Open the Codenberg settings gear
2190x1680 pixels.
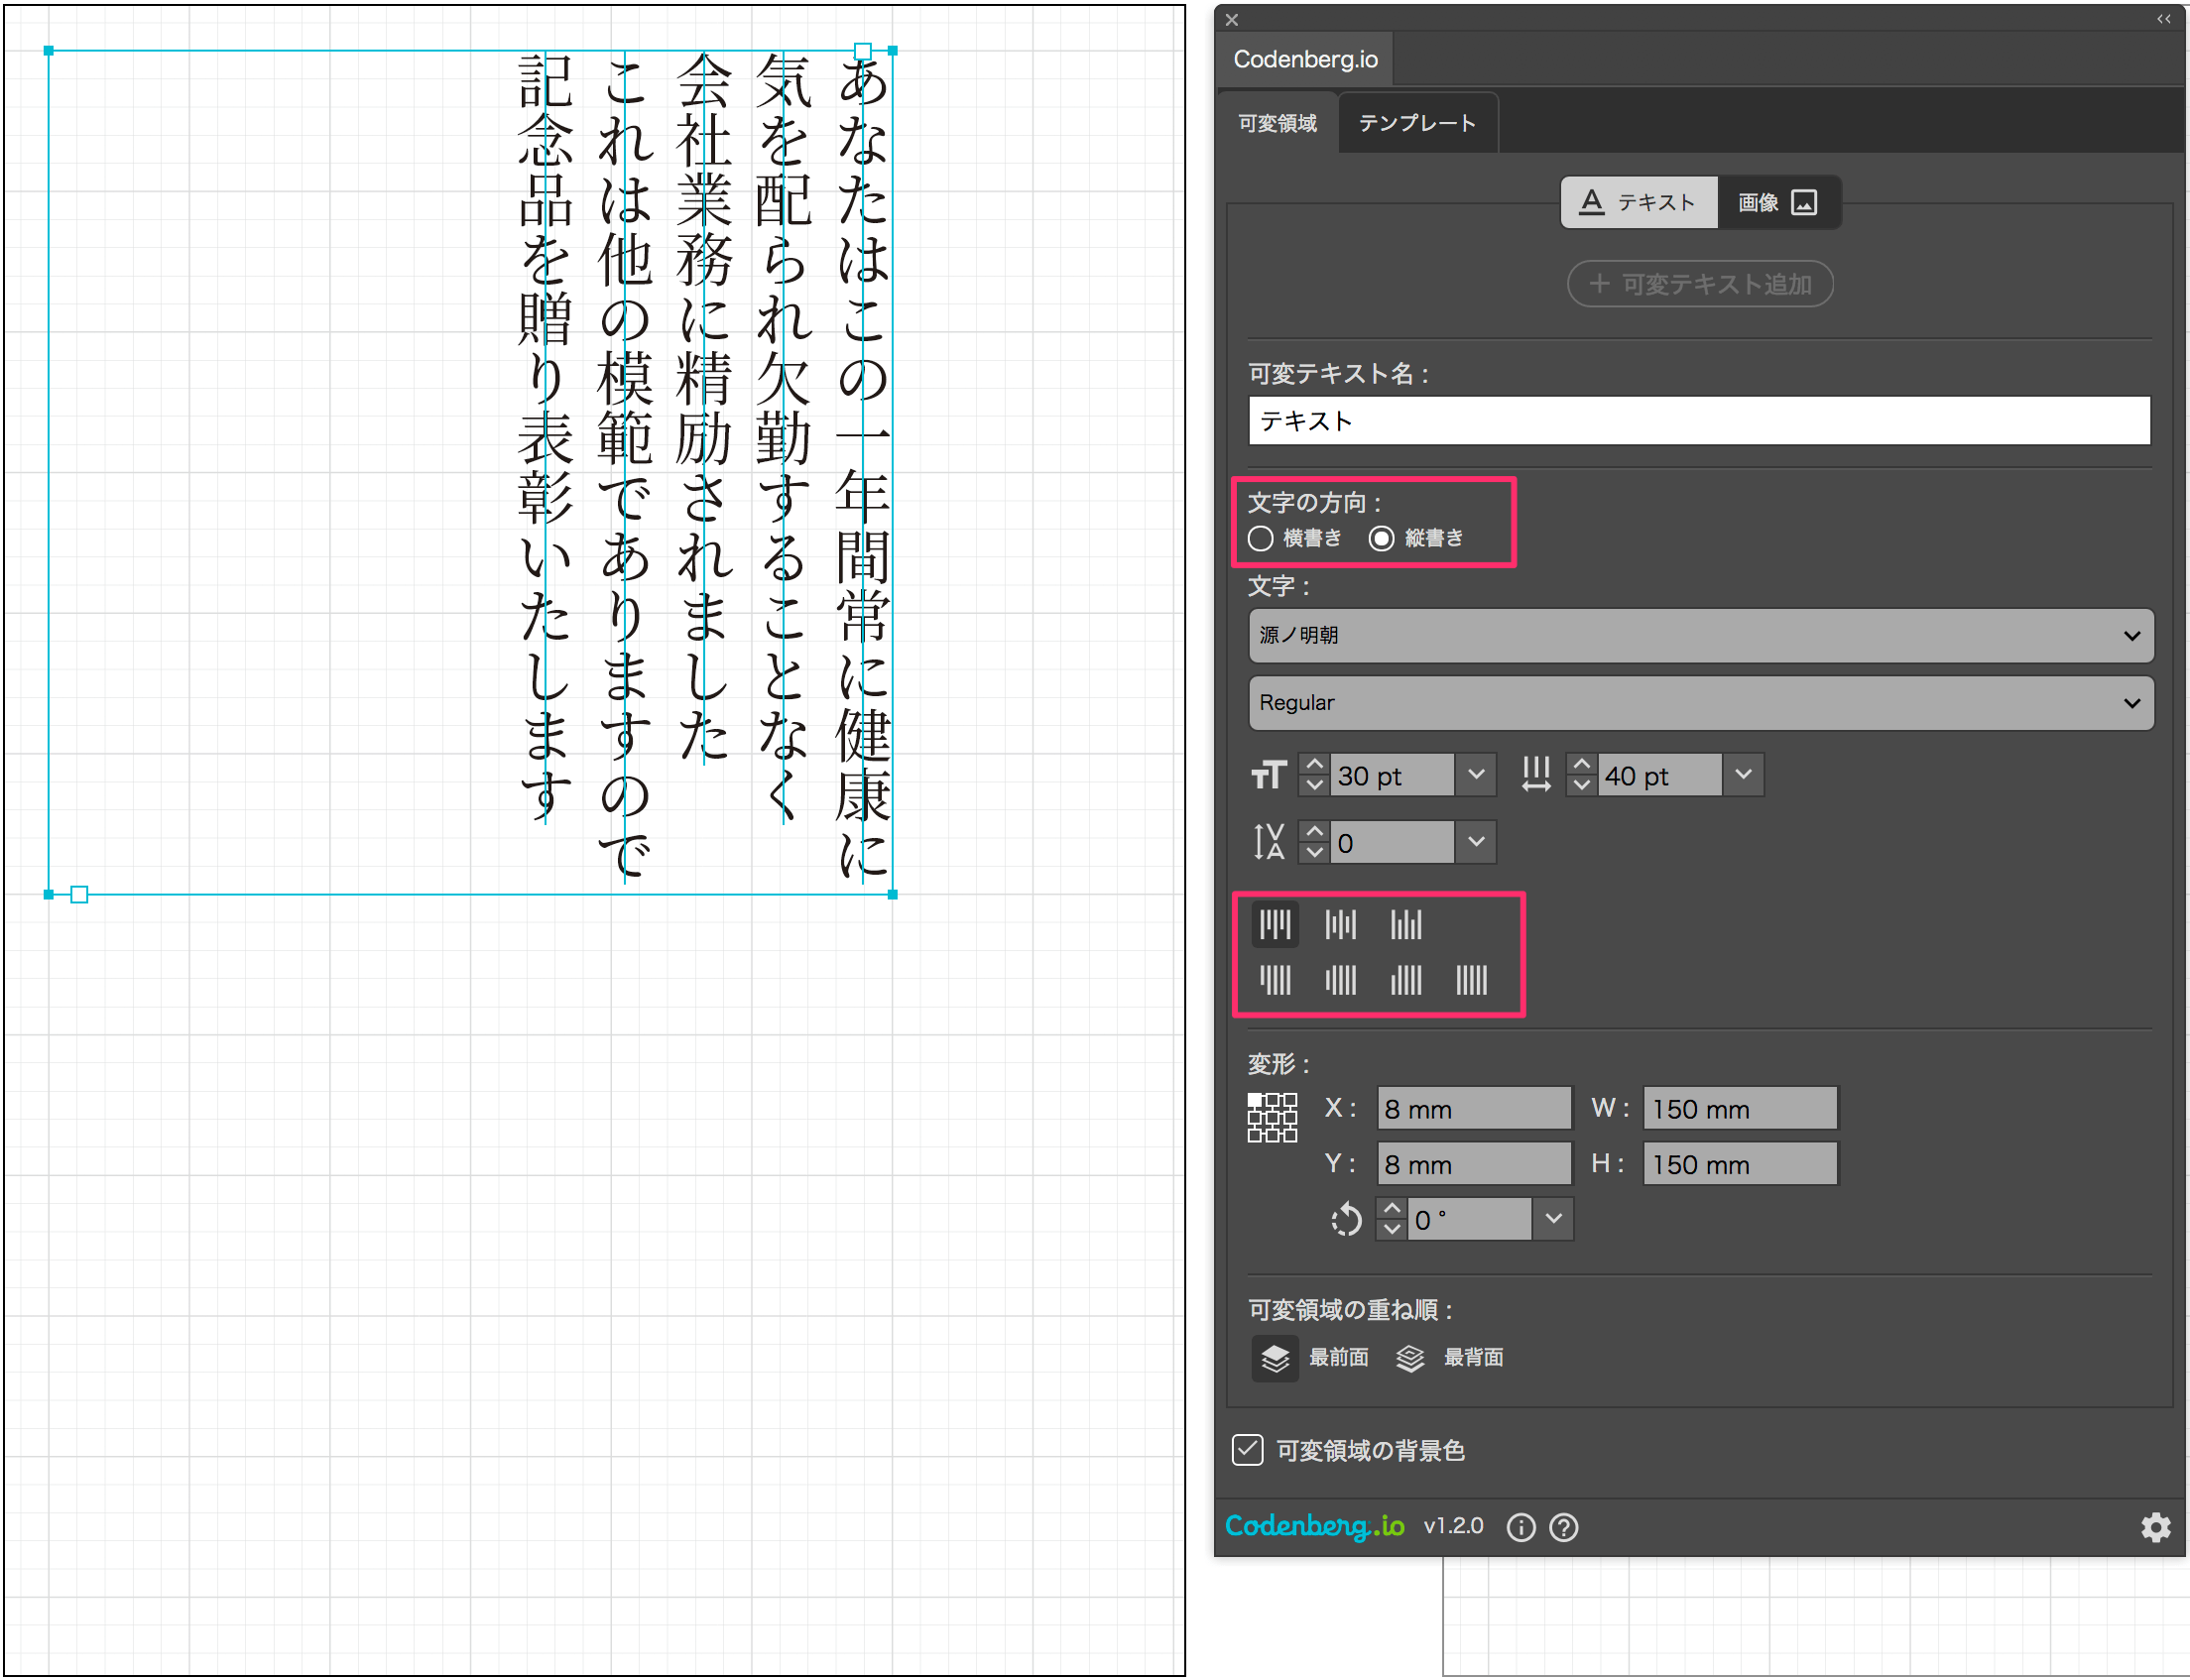(x=2156, y=1527)
